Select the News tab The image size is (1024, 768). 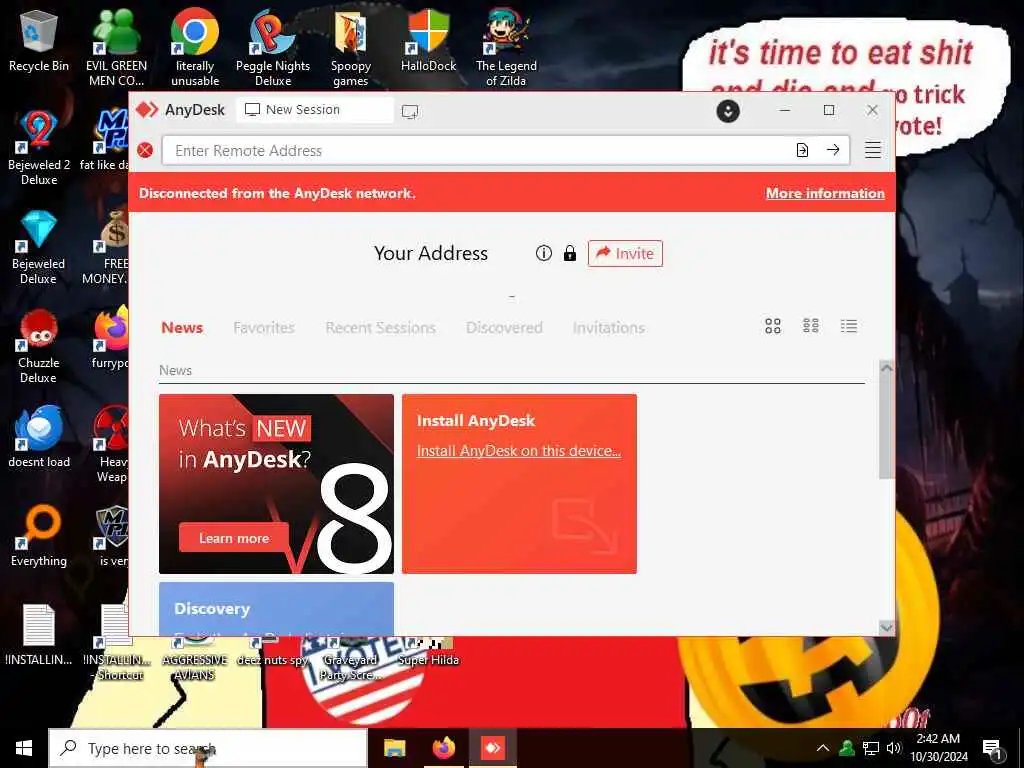(x=182, y=327)
